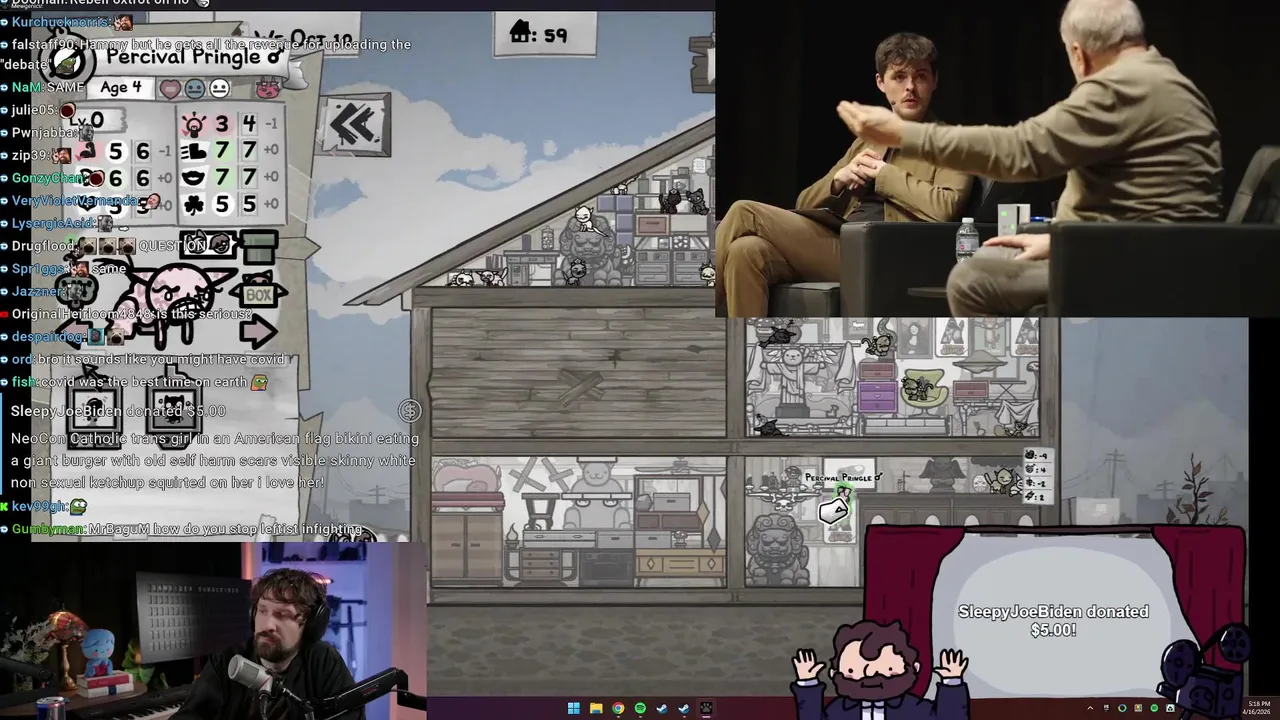The image size is (1280, 720).
Task: Click the lightbulb intelligence stat icon
Action: click(x=194, y=124)
